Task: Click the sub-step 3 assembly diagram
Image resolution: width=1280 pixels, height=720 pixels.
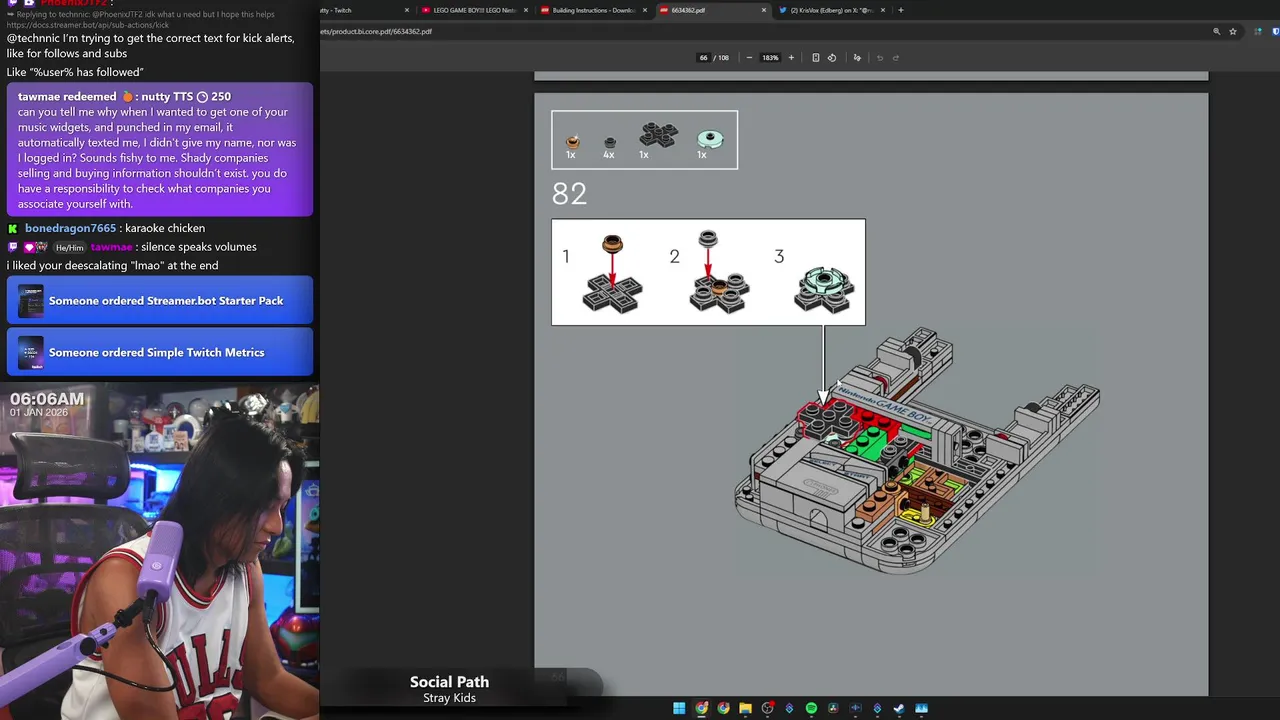Action: click(825, 289)
